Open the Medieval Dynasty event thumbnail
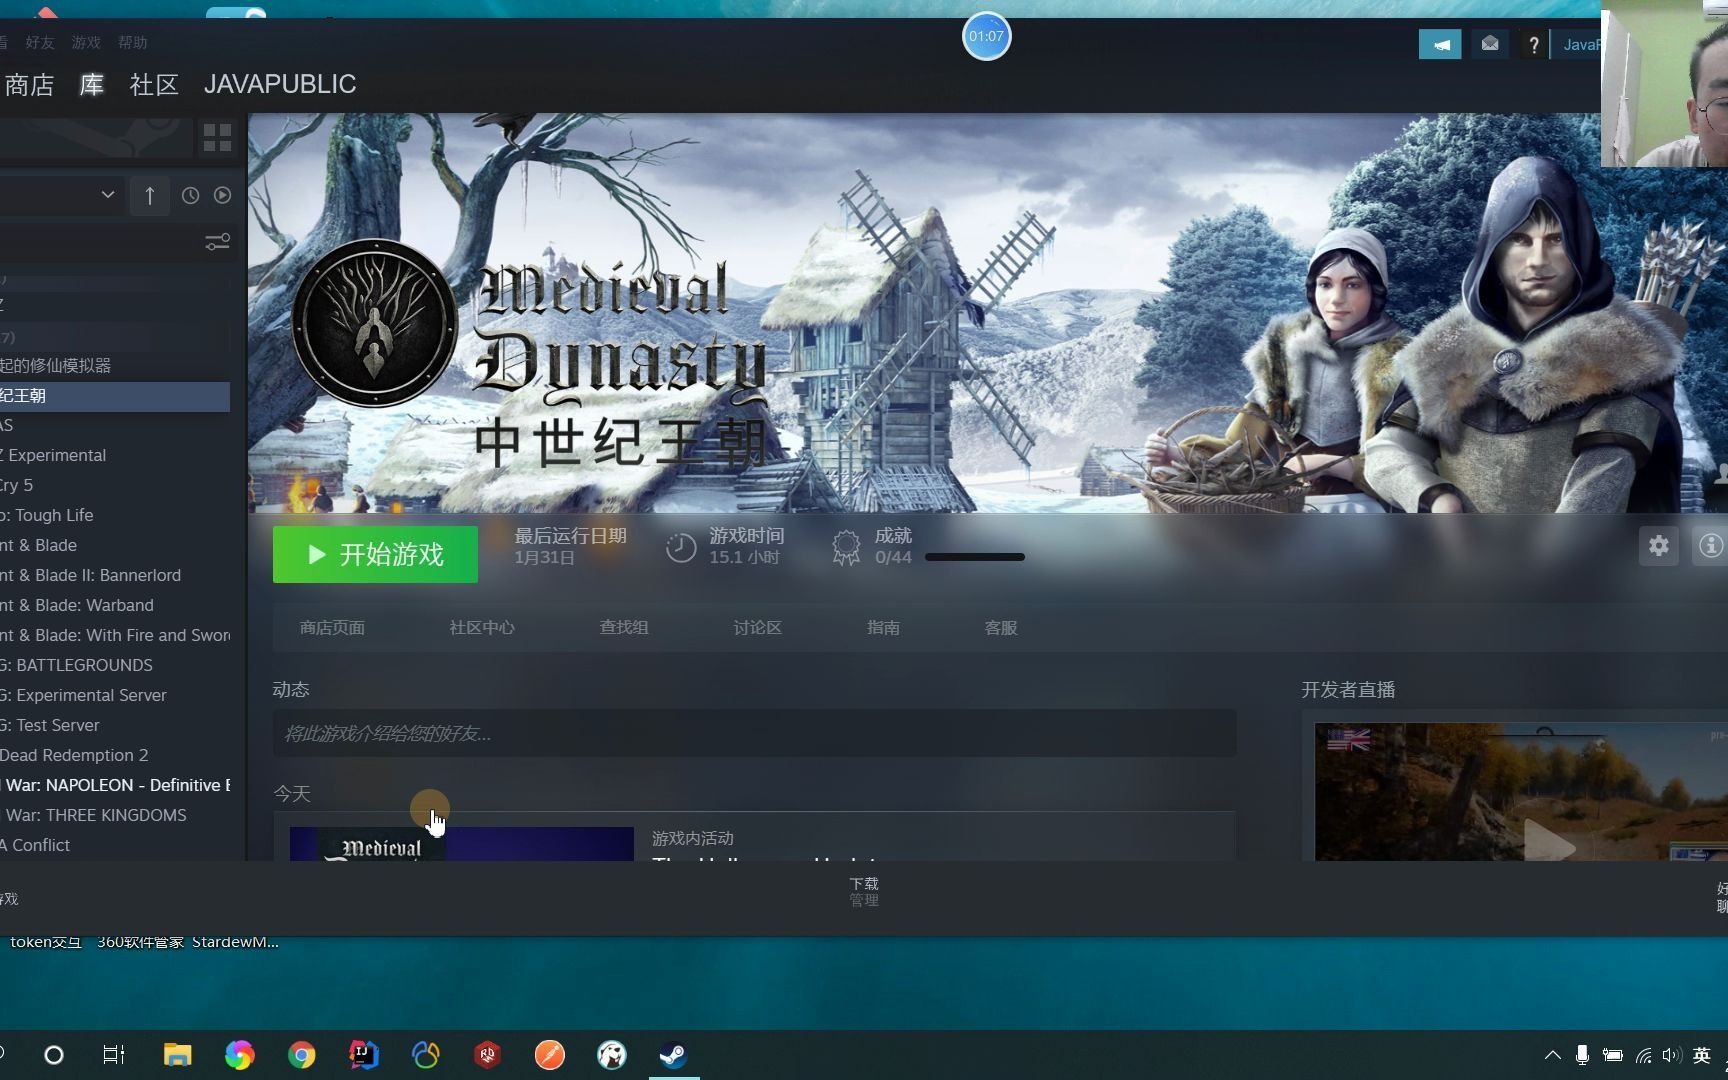 click(x=462, y=844)
